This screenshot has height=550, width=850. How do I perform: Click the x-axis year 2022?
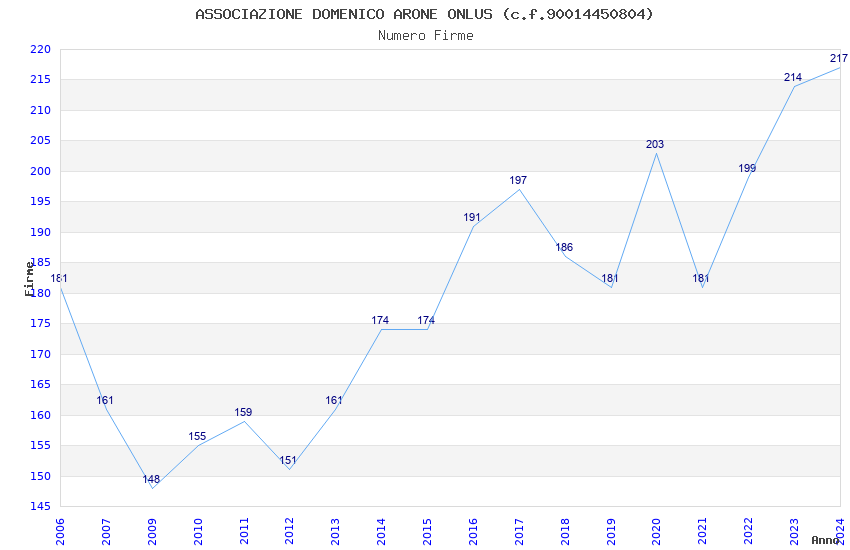pyautogui.click(x=749, y=532)
